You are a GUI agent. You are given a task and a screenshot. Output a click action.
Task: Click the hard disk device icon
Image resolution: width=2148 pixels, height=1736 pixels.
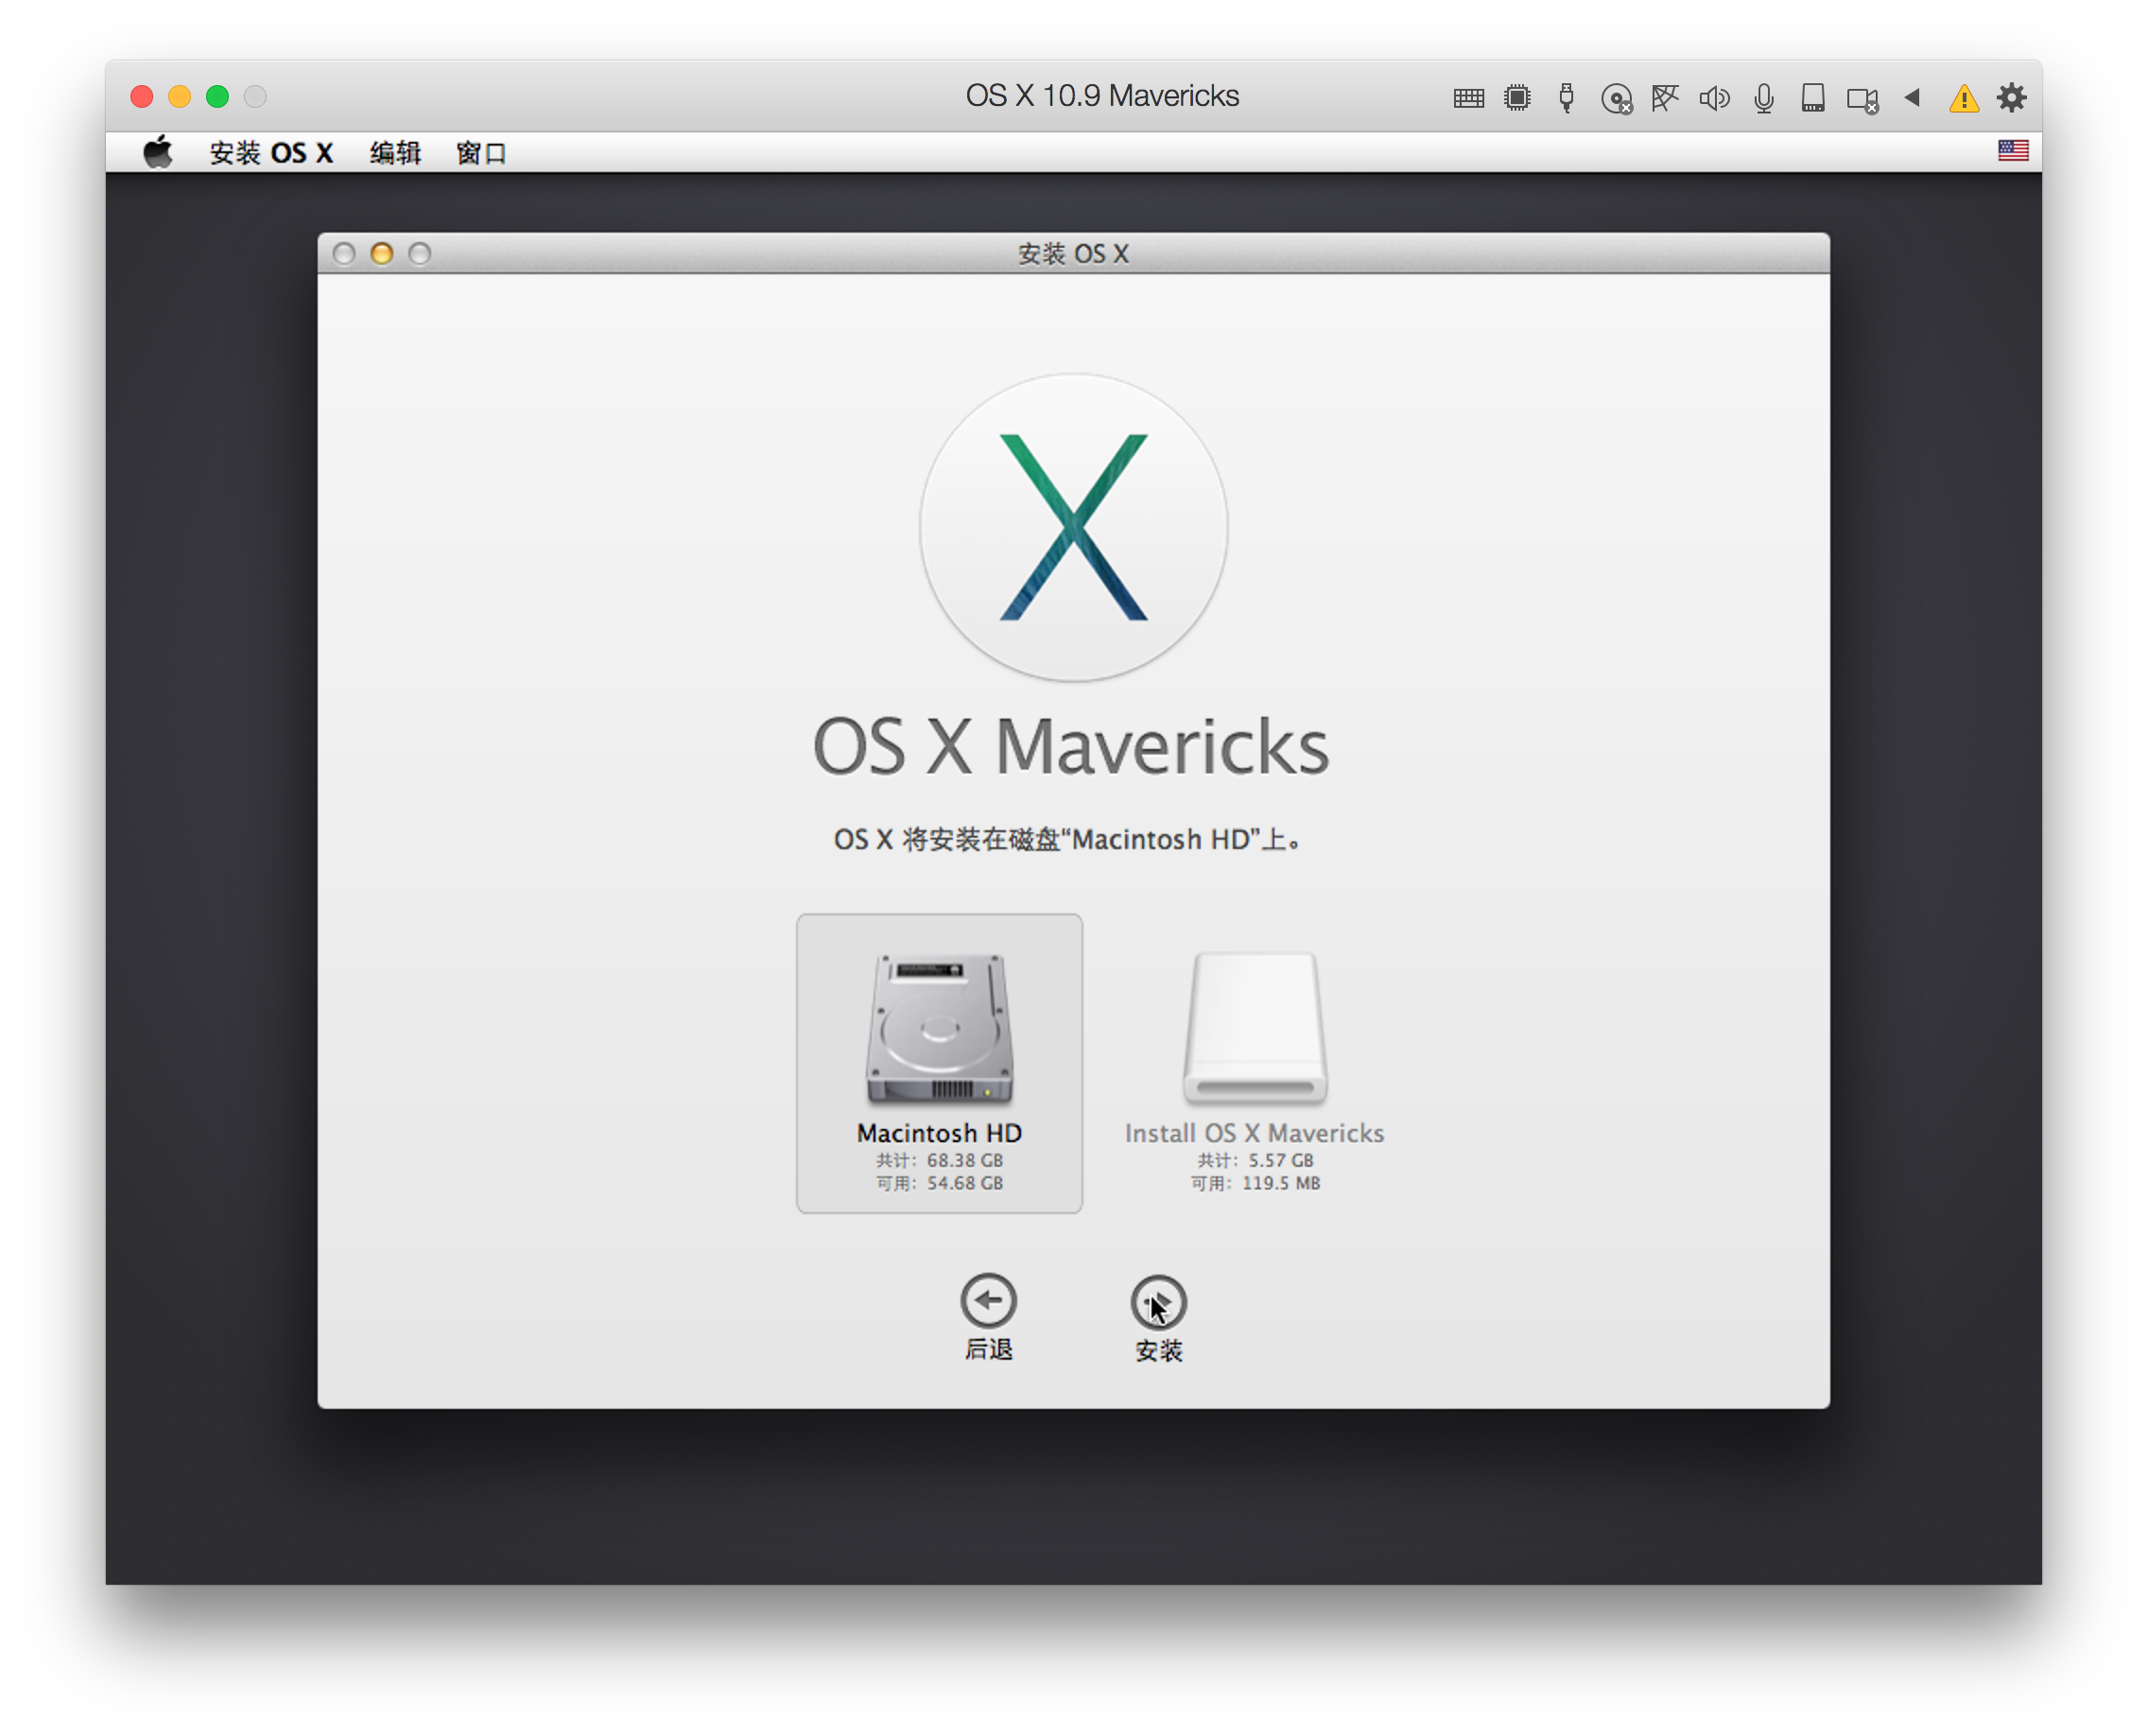1813,98
